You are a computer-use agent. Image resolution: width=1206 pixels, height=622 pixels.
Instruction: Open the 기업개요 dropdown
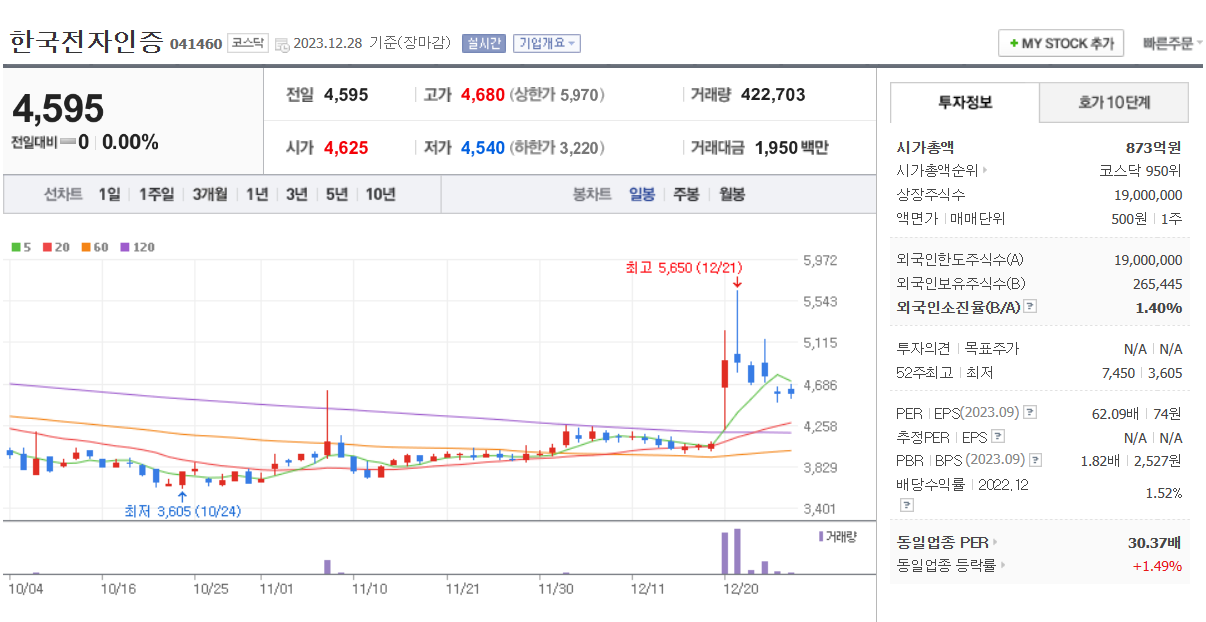[547, 43]
